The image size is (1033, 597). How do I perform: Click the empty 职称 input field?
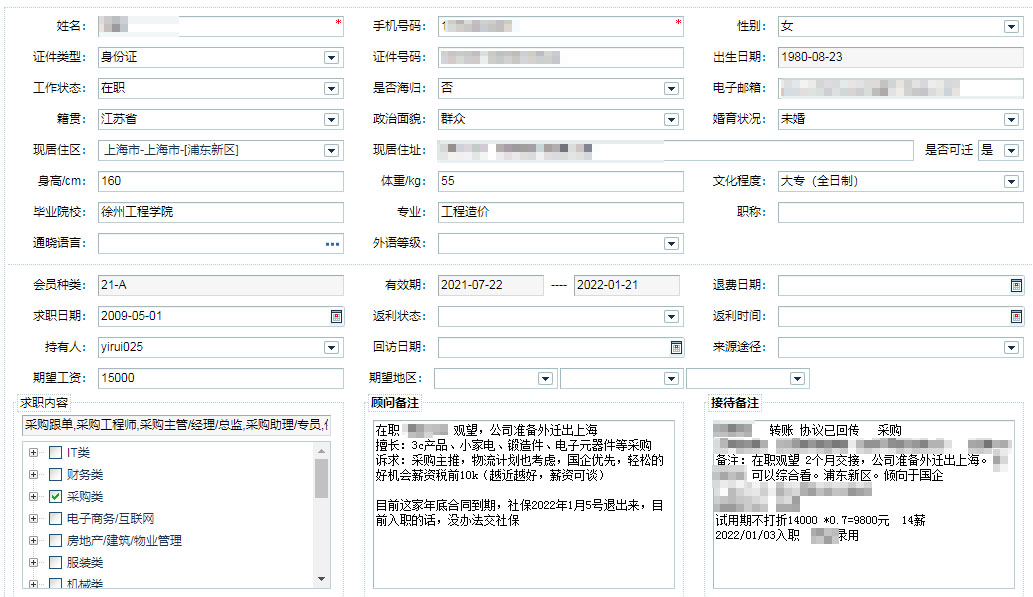coord(901,212)
